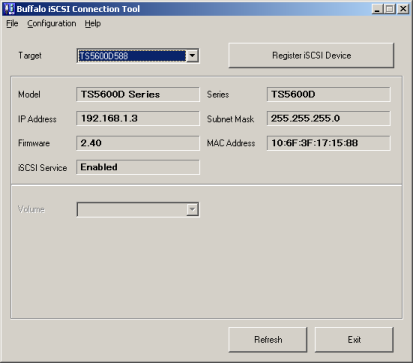Screen dimensions: 413x363
Task: Click the Model field TS5600D Series
Action: point(138,95)
